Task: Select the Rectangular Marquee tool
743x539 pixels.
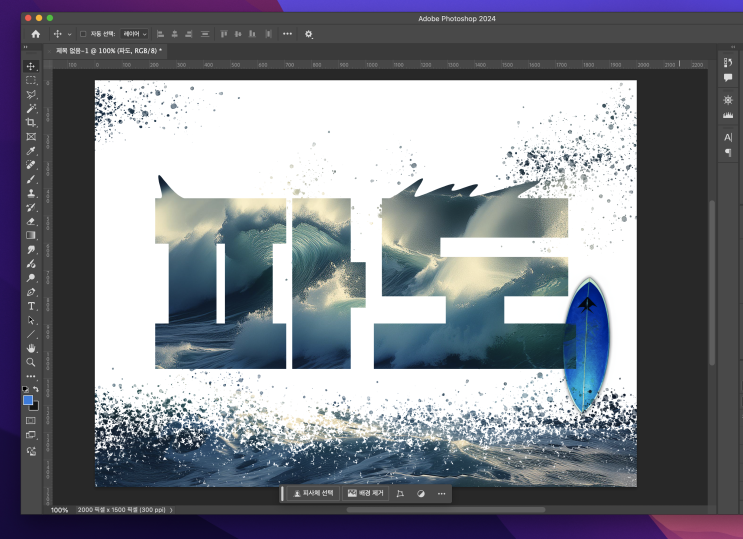Action: click(x=31, y=80)
